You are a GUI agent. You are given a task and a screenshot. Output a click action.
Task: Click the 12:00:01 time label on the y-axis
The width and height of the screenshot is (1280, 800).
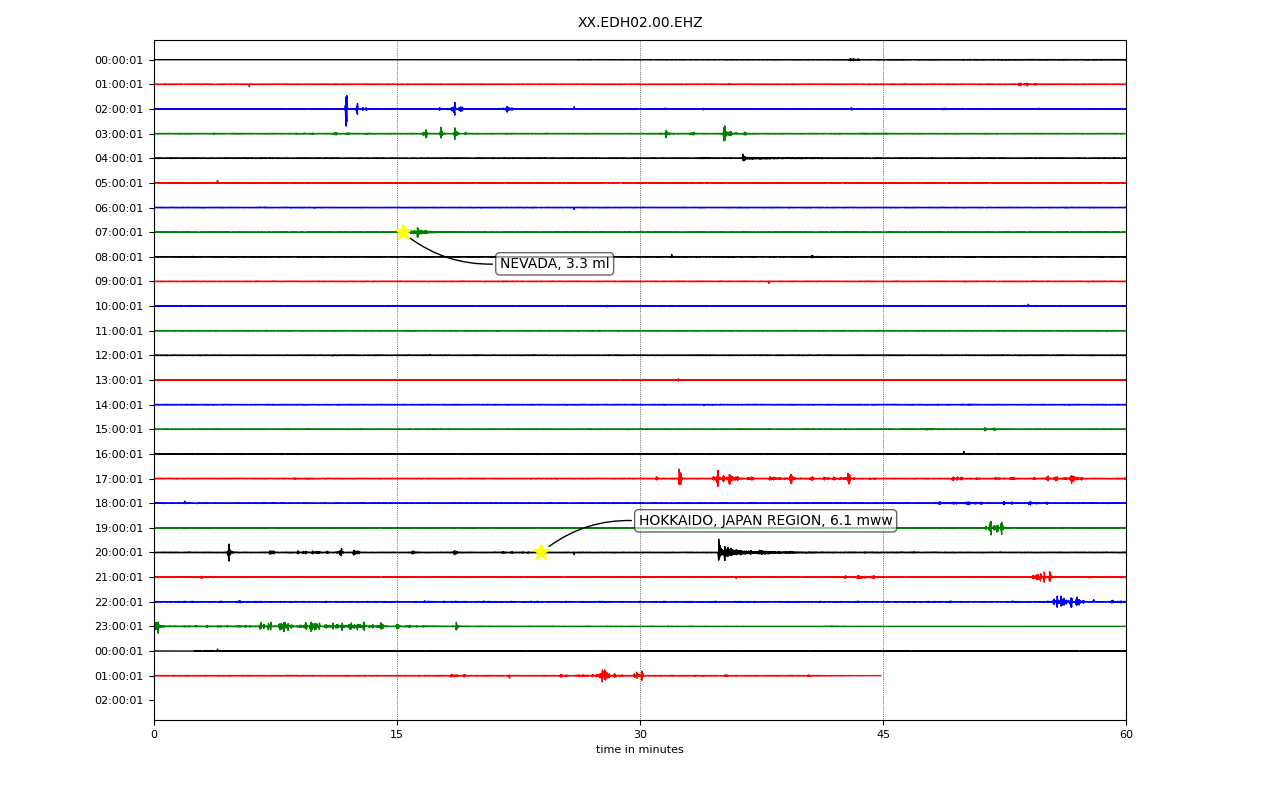click(x=119, y=355)
